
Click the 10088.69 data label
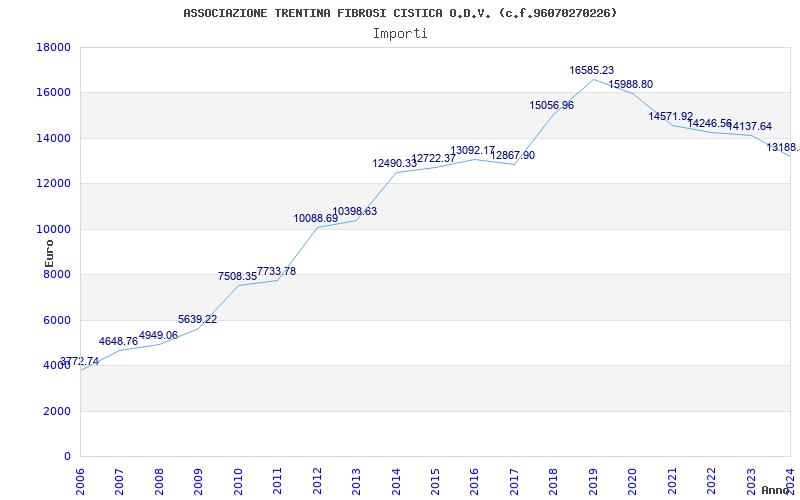click(x=316, y=218)
